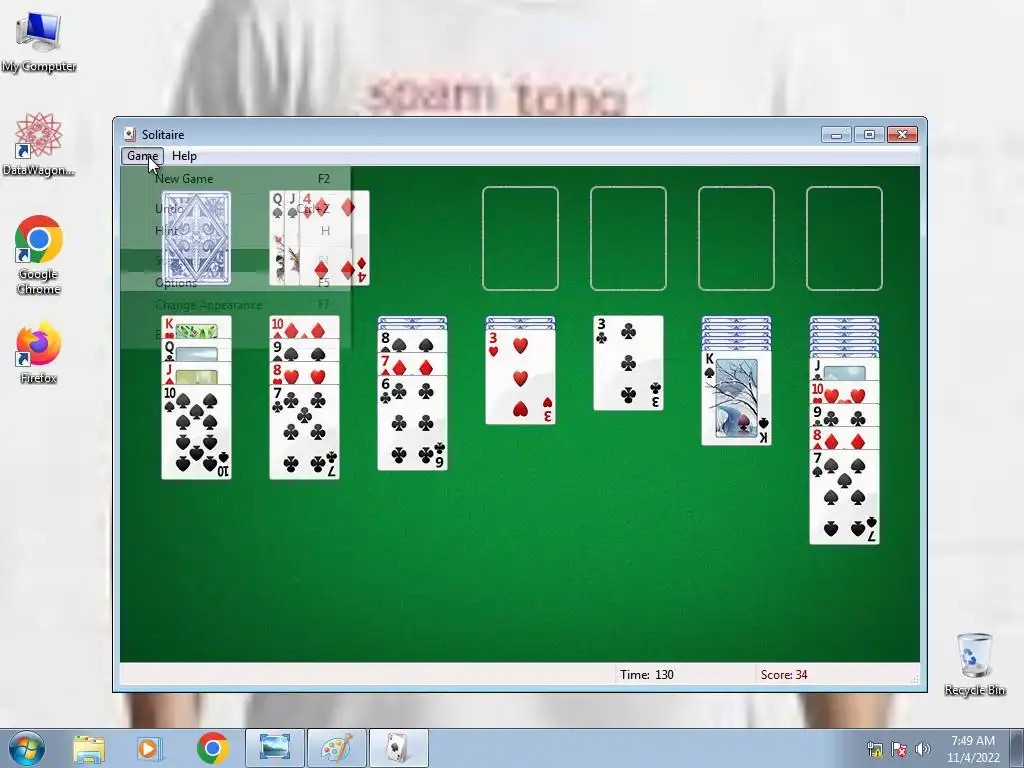Screen dimensions: 1024x768
Task: Click the volume icon in the system tray
Action: pyautogui.click(x=922, y=749)
